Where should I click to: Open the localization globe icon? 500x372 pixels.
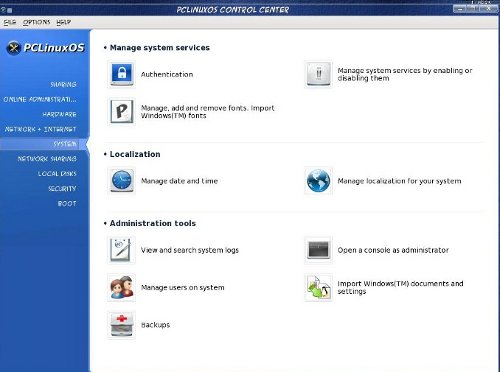(x=318, y=181)
